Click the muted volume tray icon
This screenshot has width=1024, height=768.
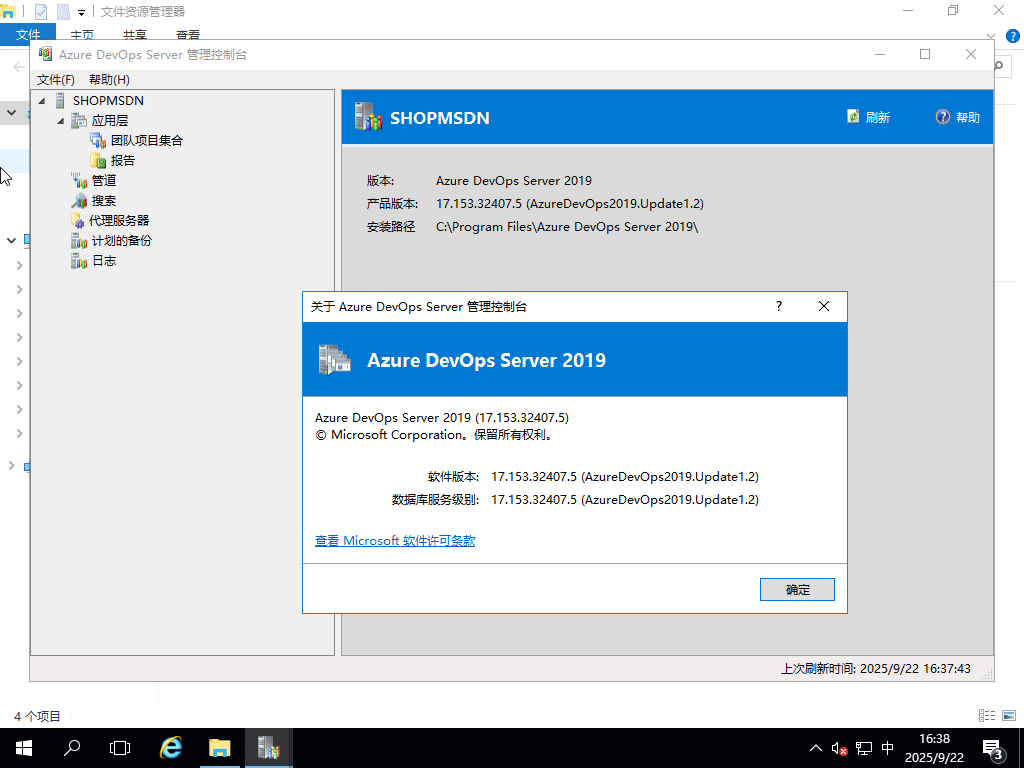839,748
